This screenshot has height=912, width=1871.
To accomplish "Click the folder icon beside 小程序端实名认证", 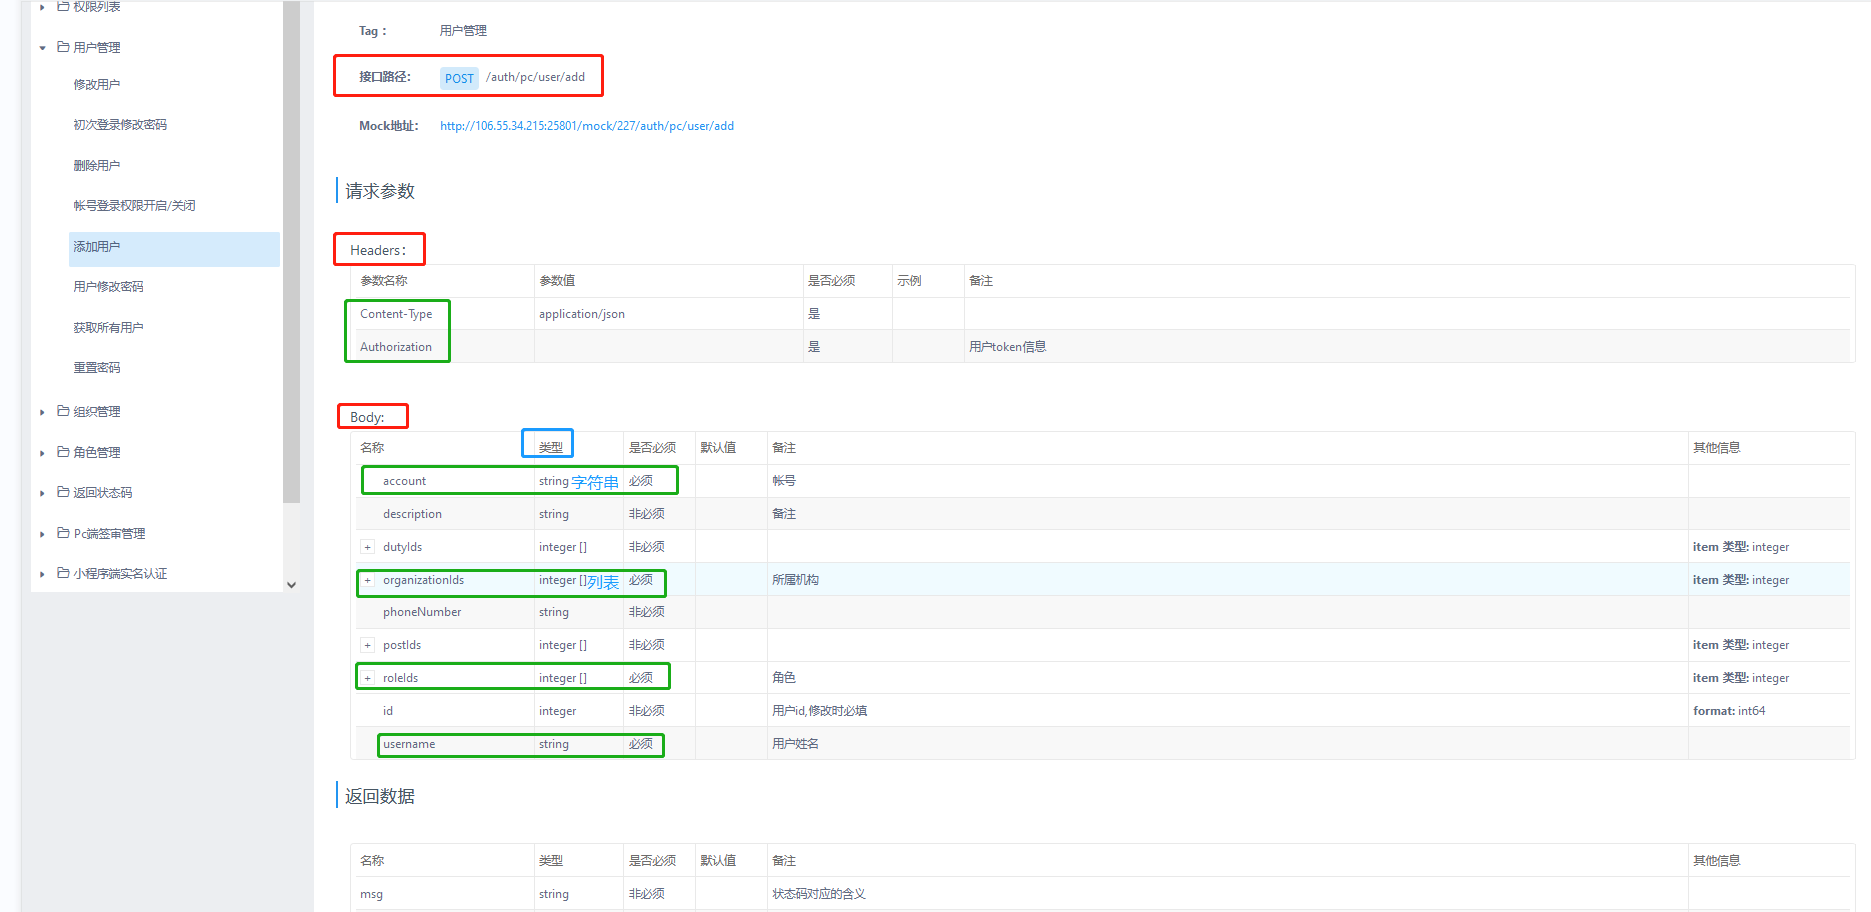I will point(63,573).
